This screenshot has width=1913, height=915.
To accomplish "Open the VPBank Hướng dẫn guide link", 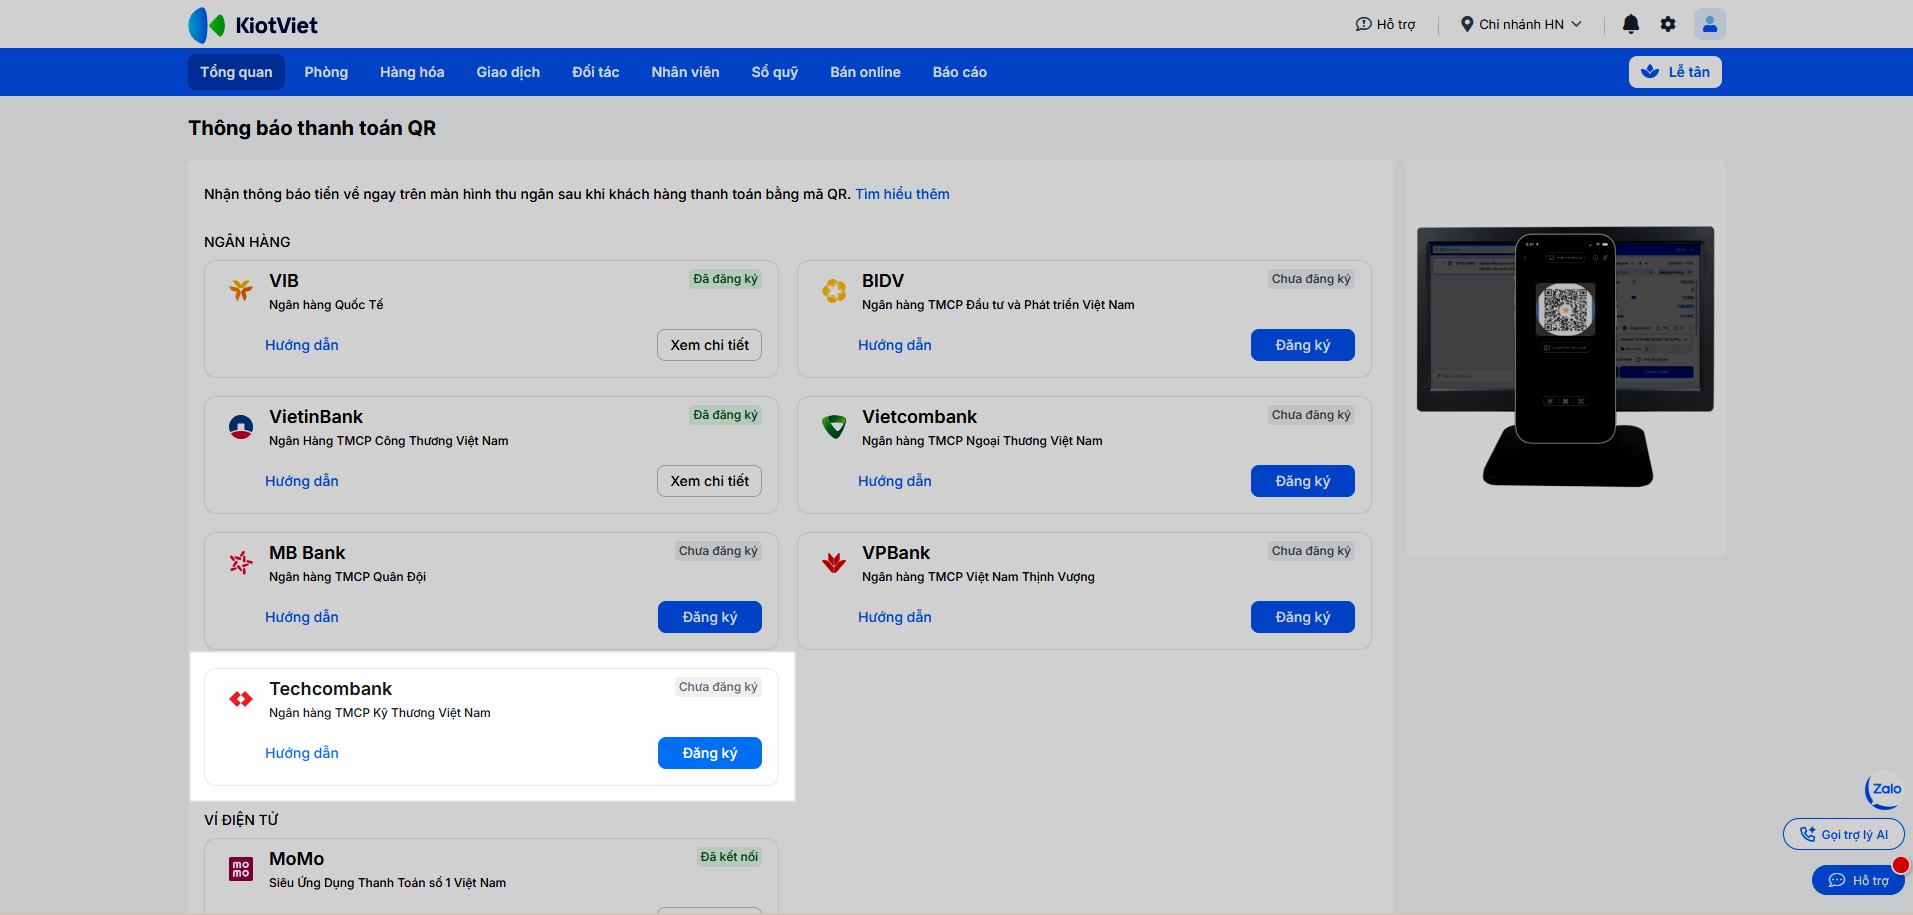I will 895,617.
